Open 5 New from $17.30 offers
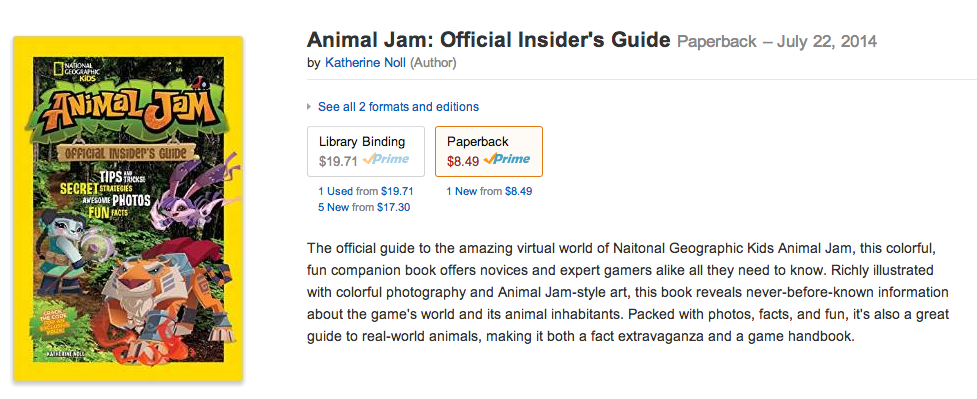The image size is (977, 399). 364,207
